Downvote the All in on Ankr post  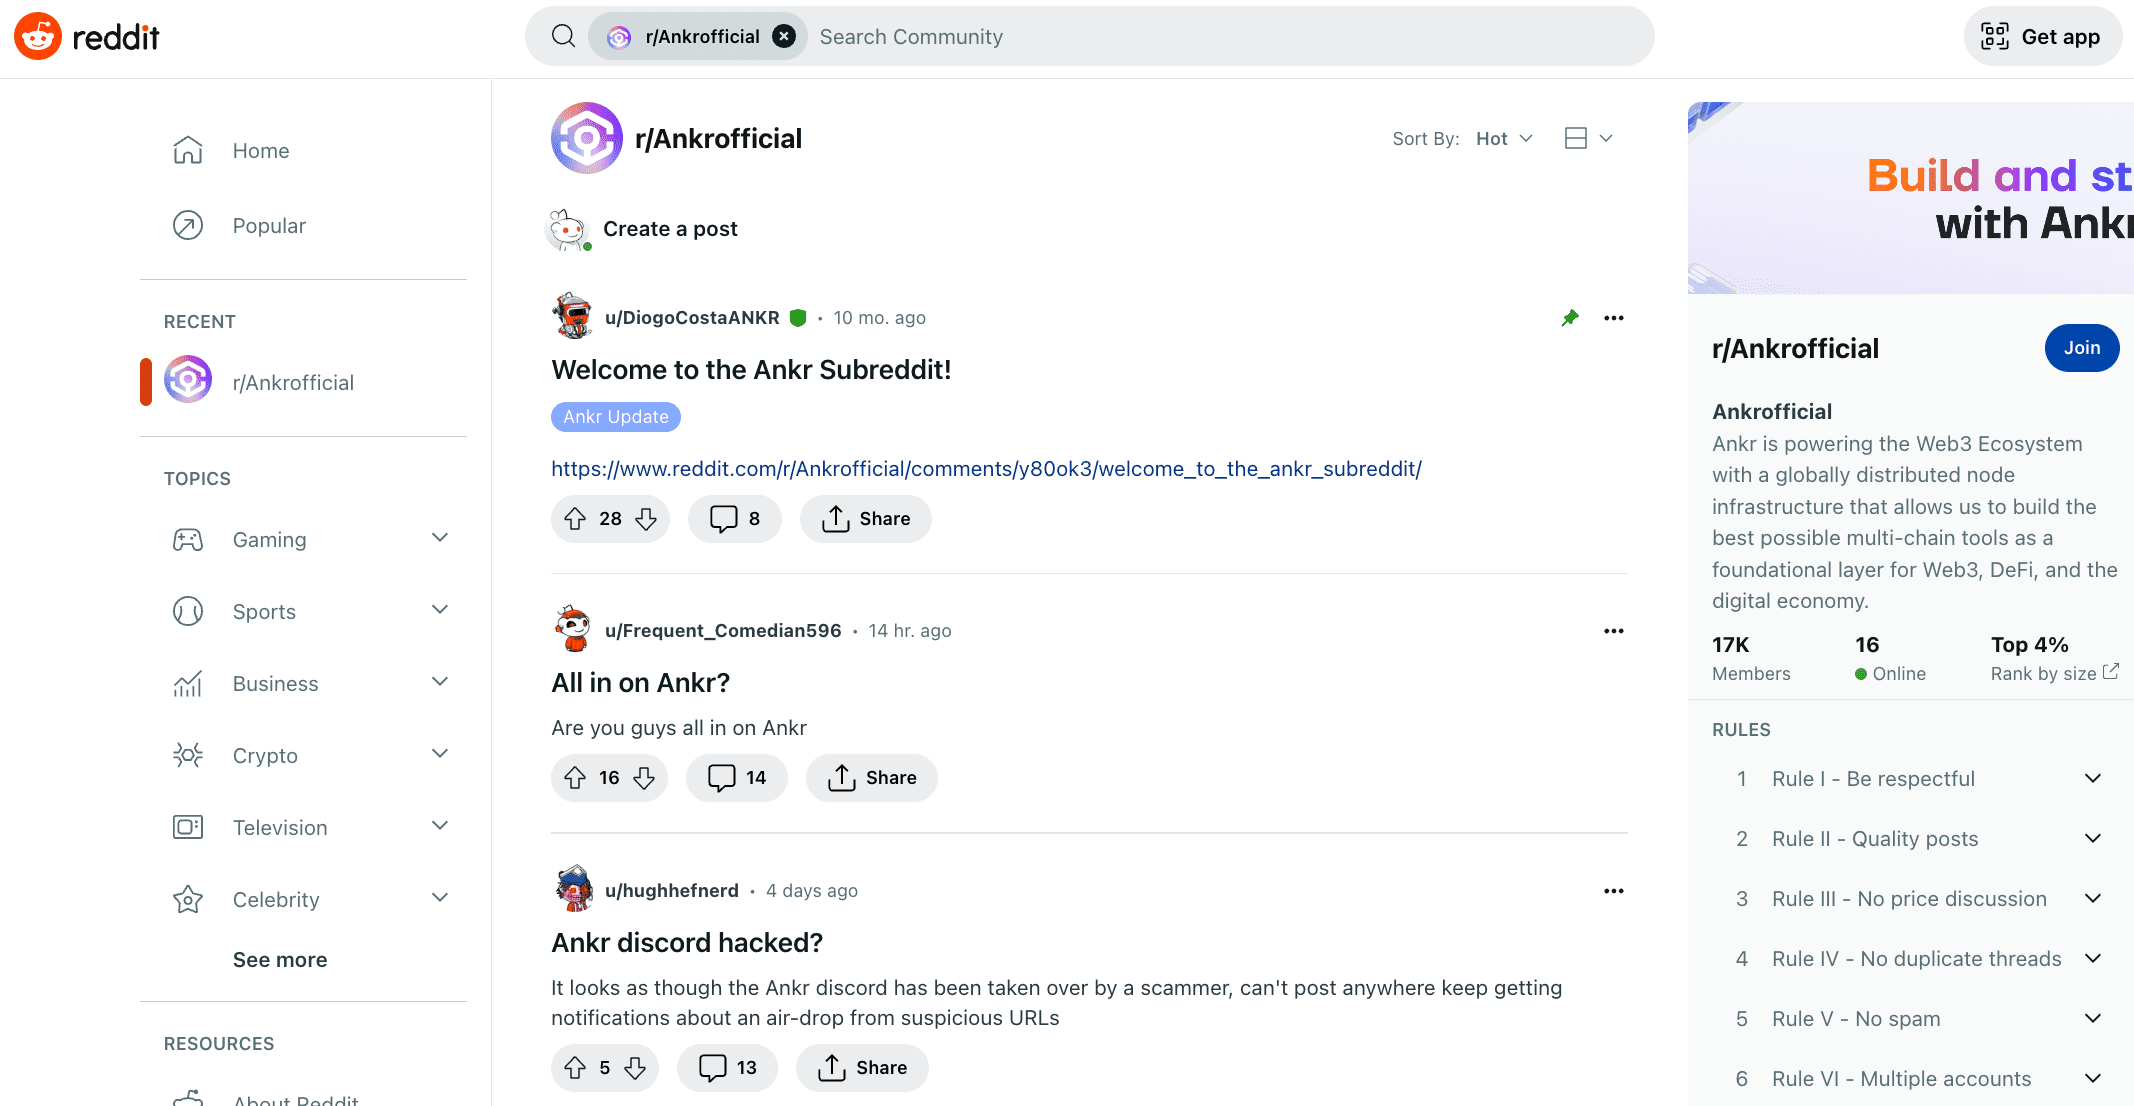[645, 778]
